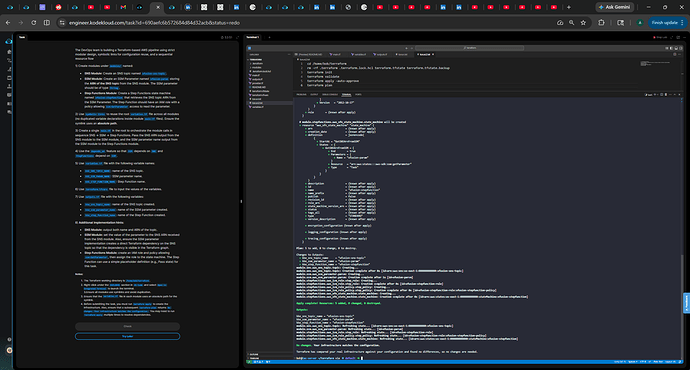Expand the terminal pane to fullscreen

[672, 37]
